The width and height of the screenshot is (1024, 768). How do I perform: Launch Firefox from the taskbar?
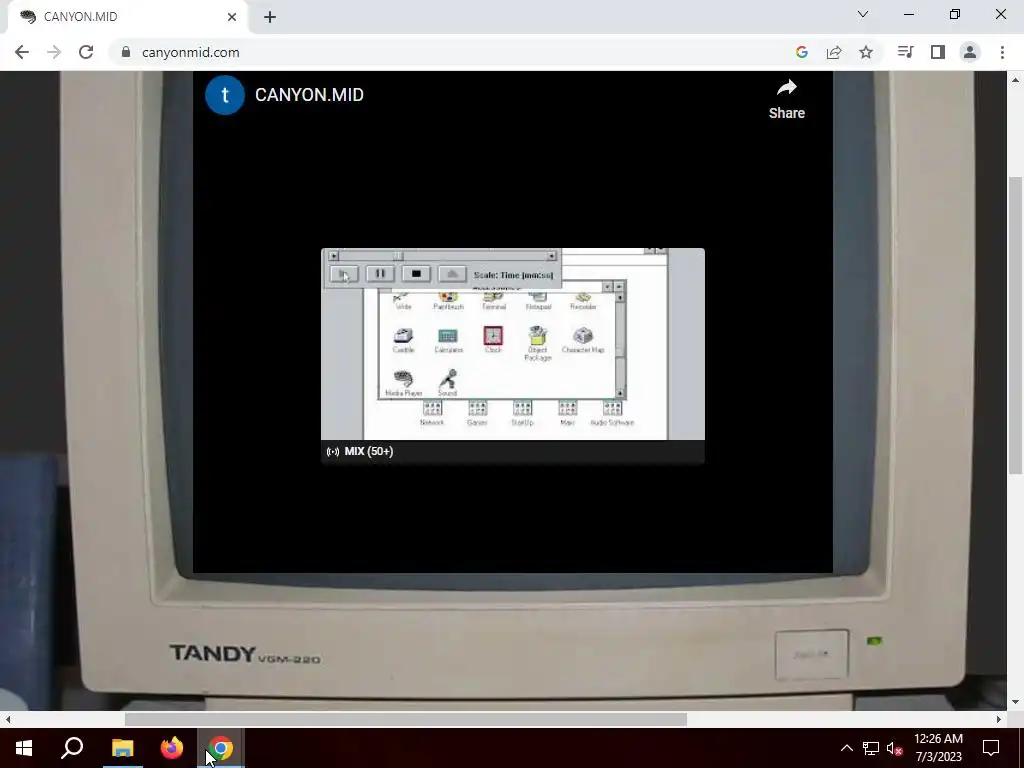point(172,748)
